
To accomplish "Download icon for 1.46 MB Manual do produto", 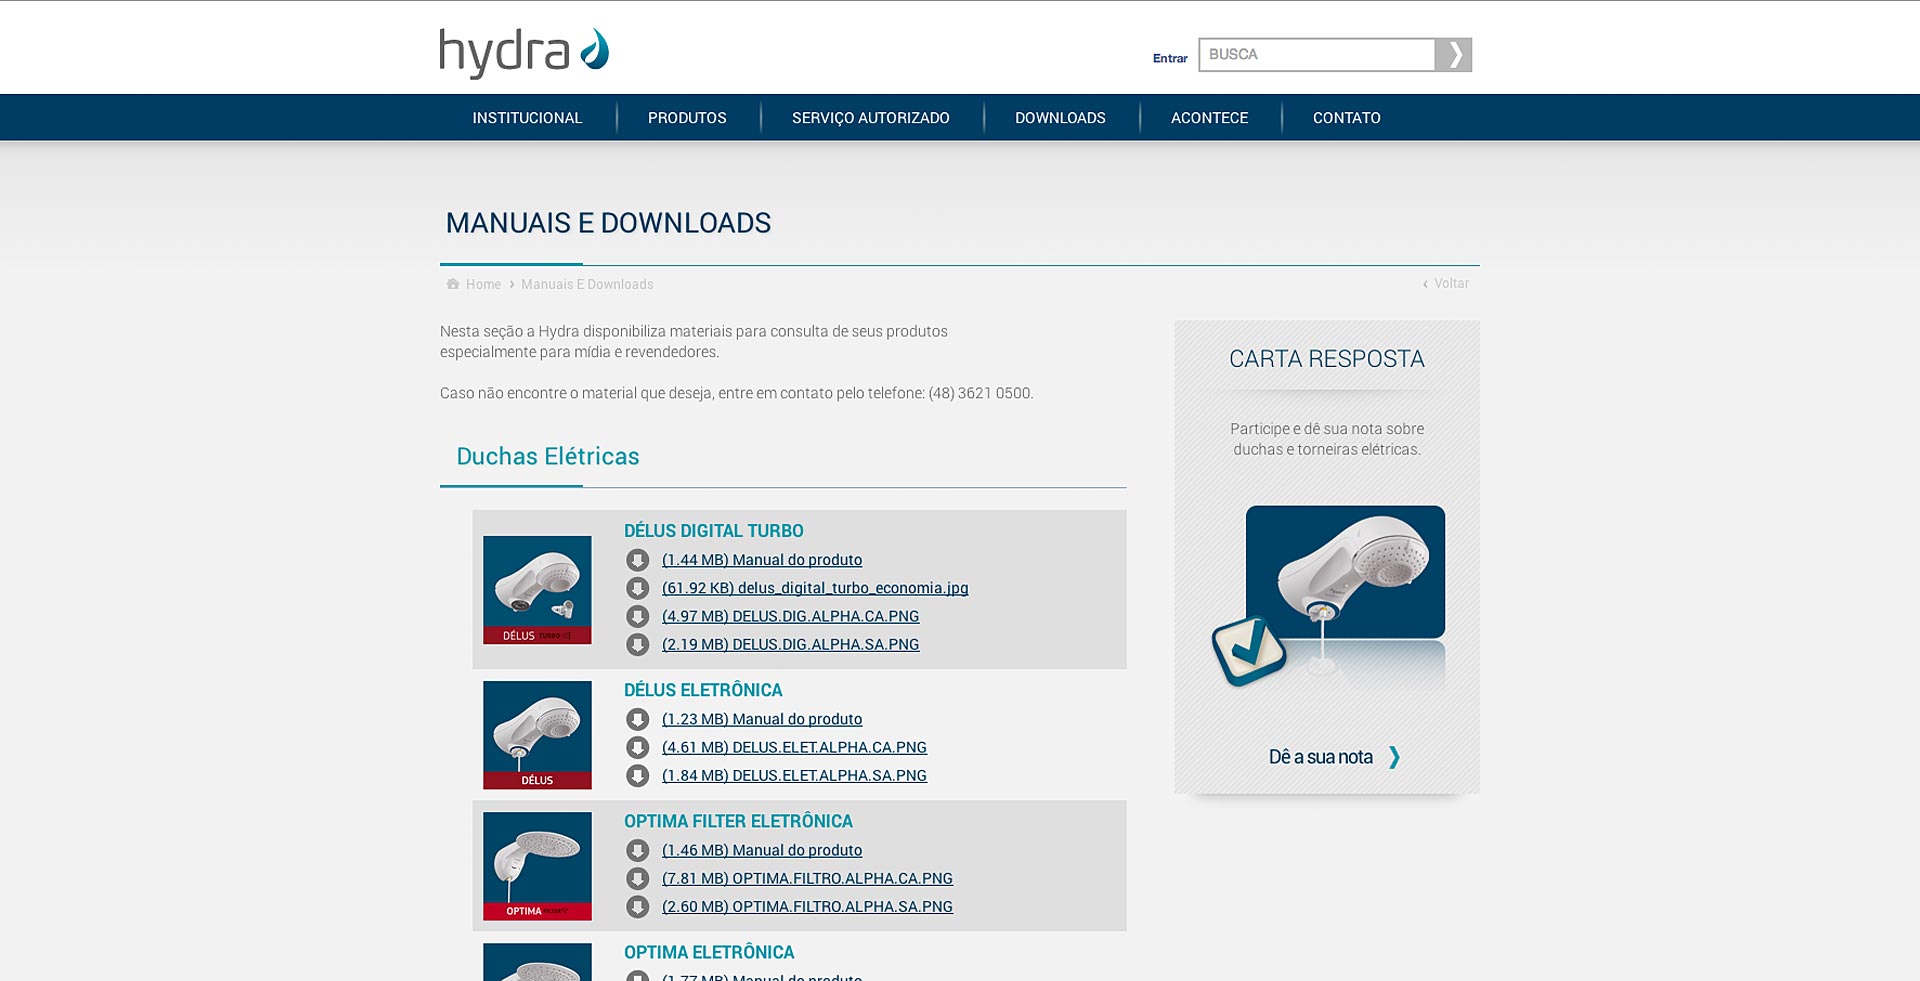I will click(637, 850).
